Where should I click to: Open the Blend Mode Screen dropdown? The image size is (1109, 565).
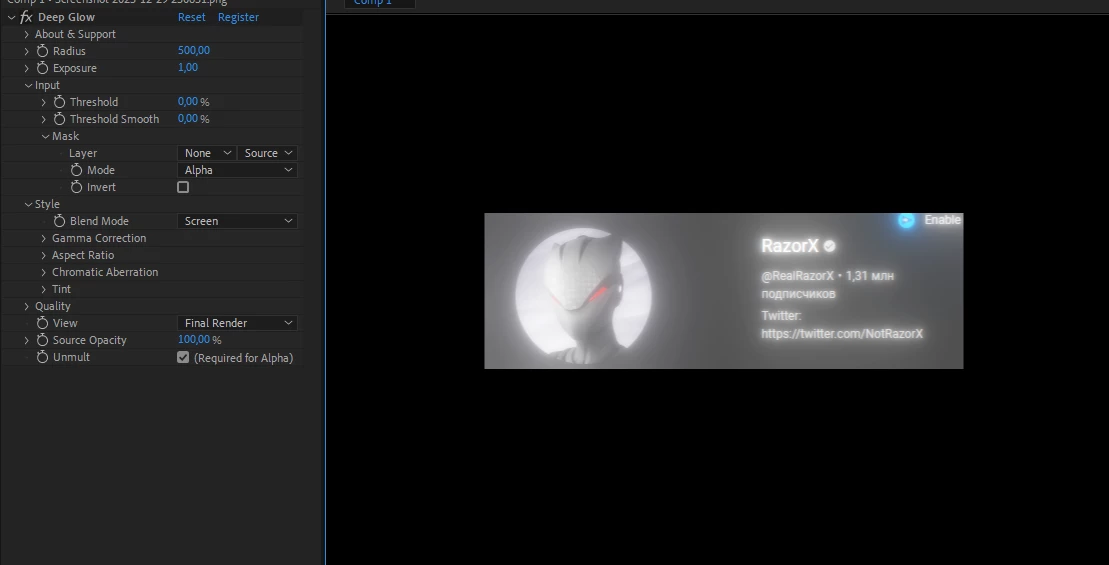(237, 221)
